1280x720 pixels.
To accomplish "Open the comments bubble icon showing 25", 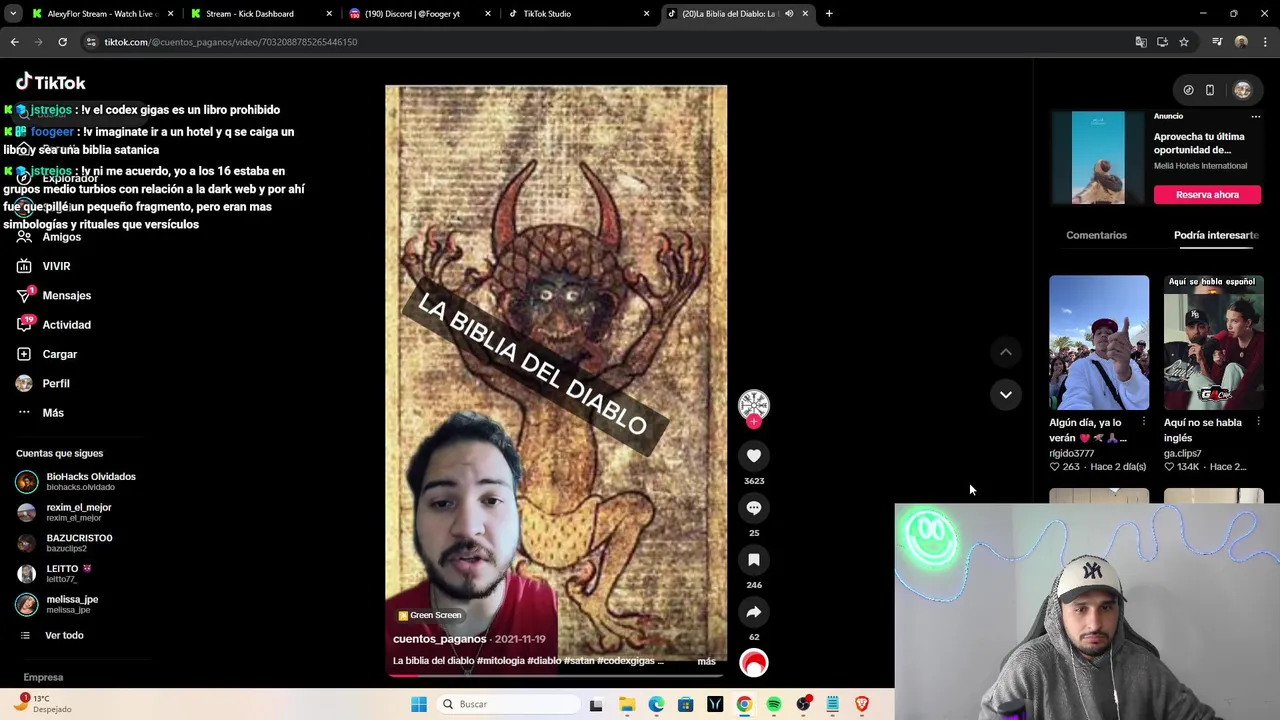I will coord(754,508).
